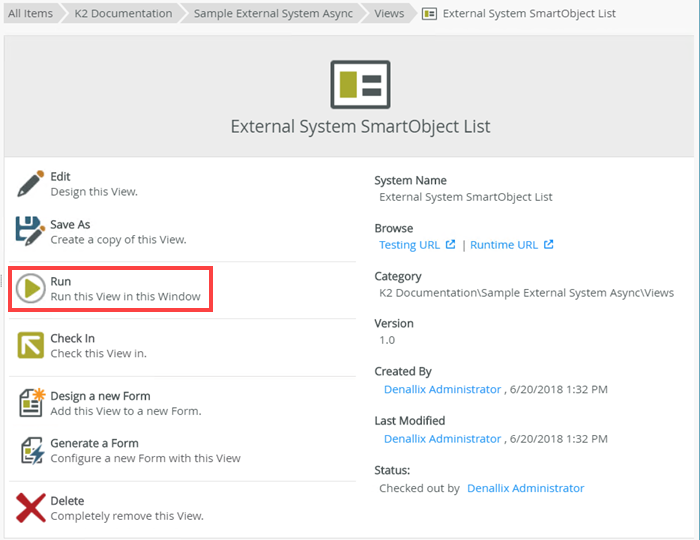Click the large view icon in header

(x=360, y=85)
